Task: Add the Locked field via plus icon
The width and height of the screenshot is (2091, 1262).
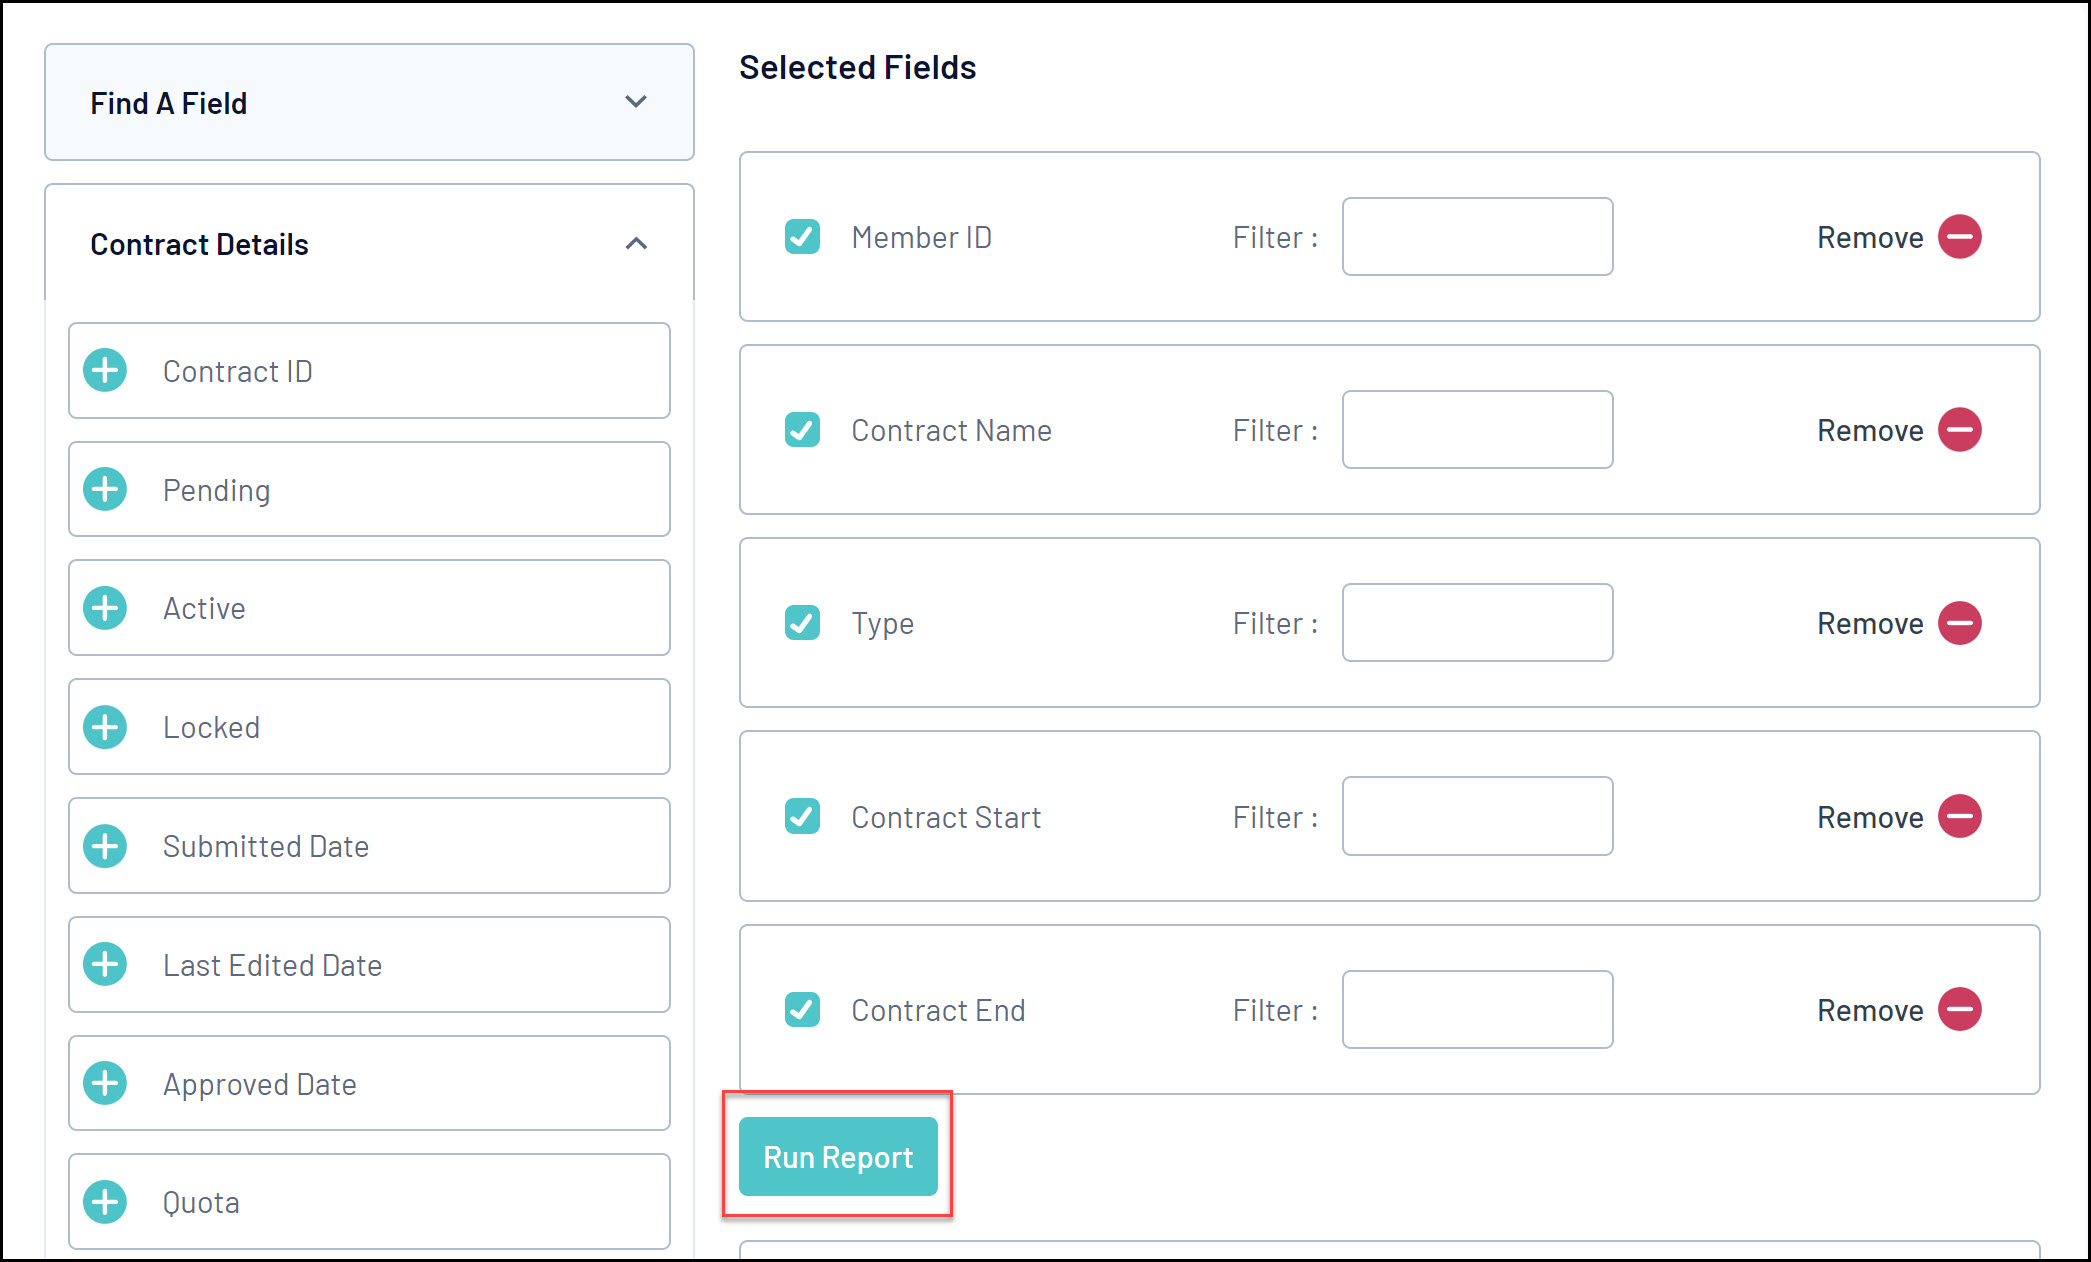Action: click(x=105, y=727)
